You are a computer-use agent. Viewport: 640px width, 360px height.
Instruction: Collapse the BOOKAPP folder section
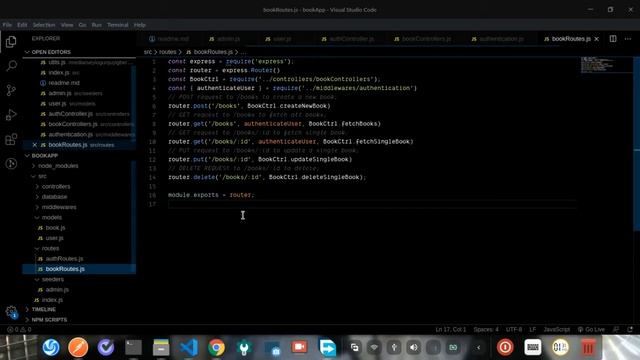coord(41,156)
